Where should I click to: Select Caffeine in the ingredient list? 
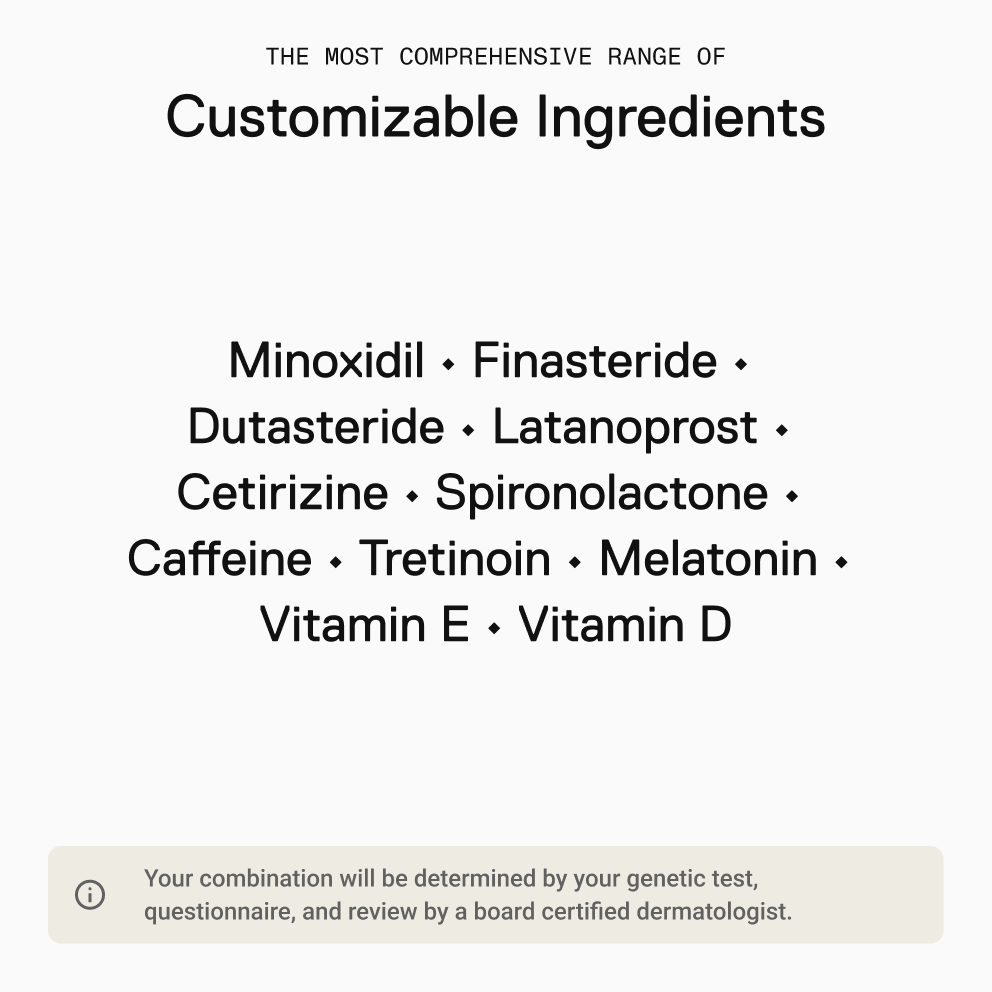point(220,559)
